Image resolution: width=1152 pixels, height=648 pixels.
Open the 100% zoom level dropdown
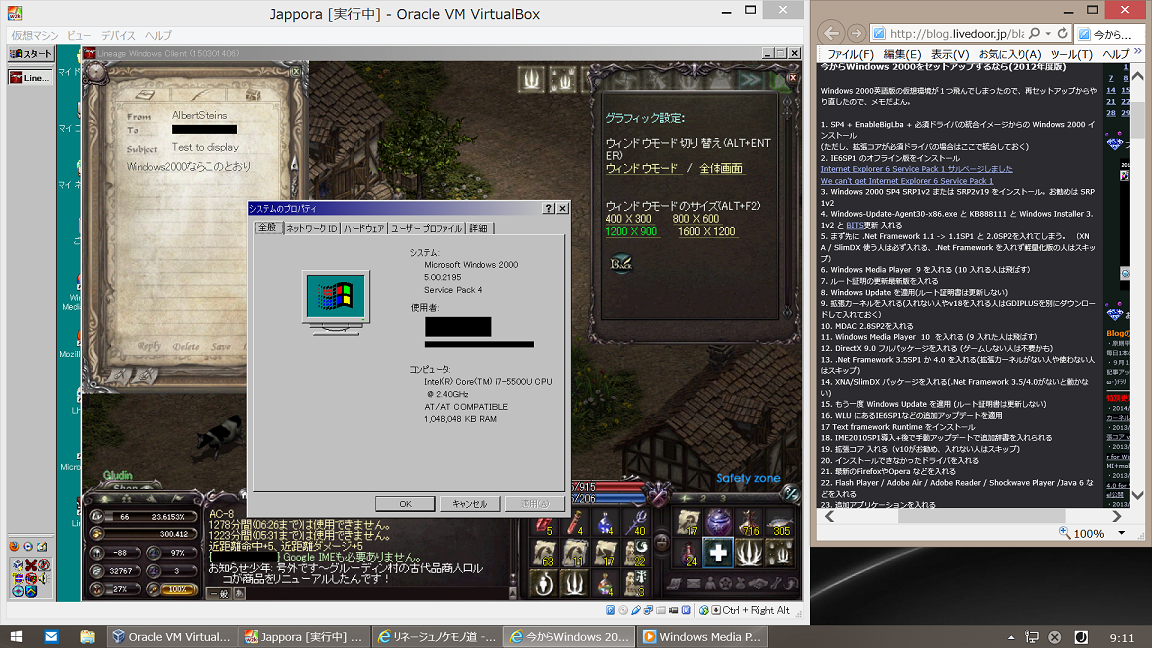1122,533
